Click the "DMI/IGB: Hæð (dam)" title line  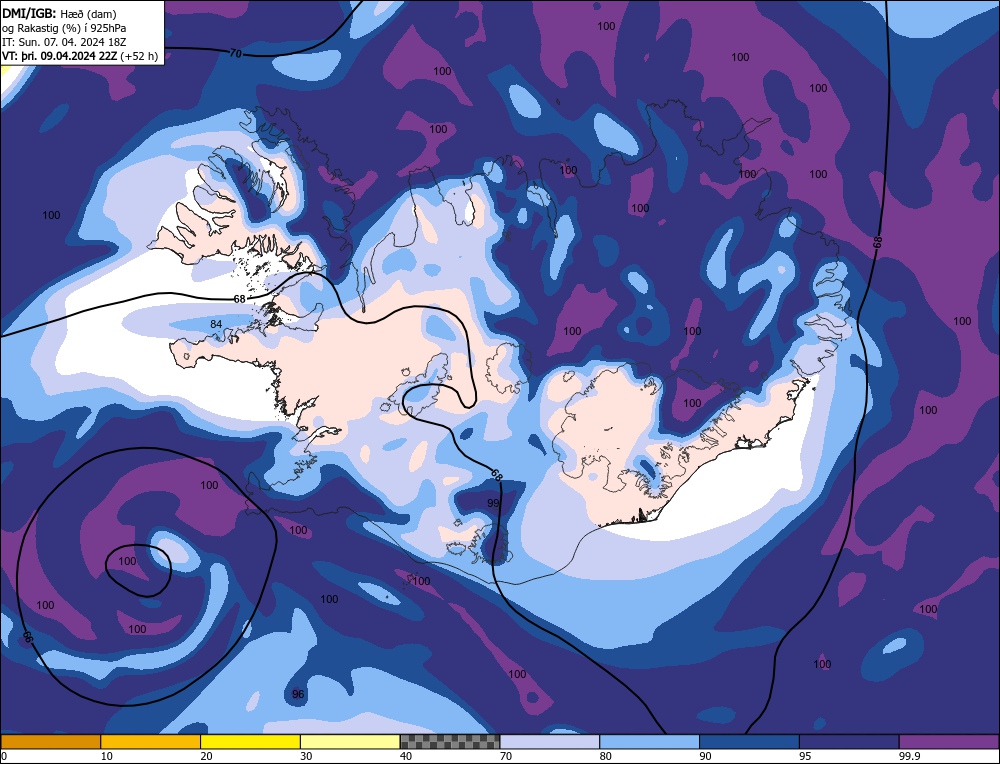[59, 13]
